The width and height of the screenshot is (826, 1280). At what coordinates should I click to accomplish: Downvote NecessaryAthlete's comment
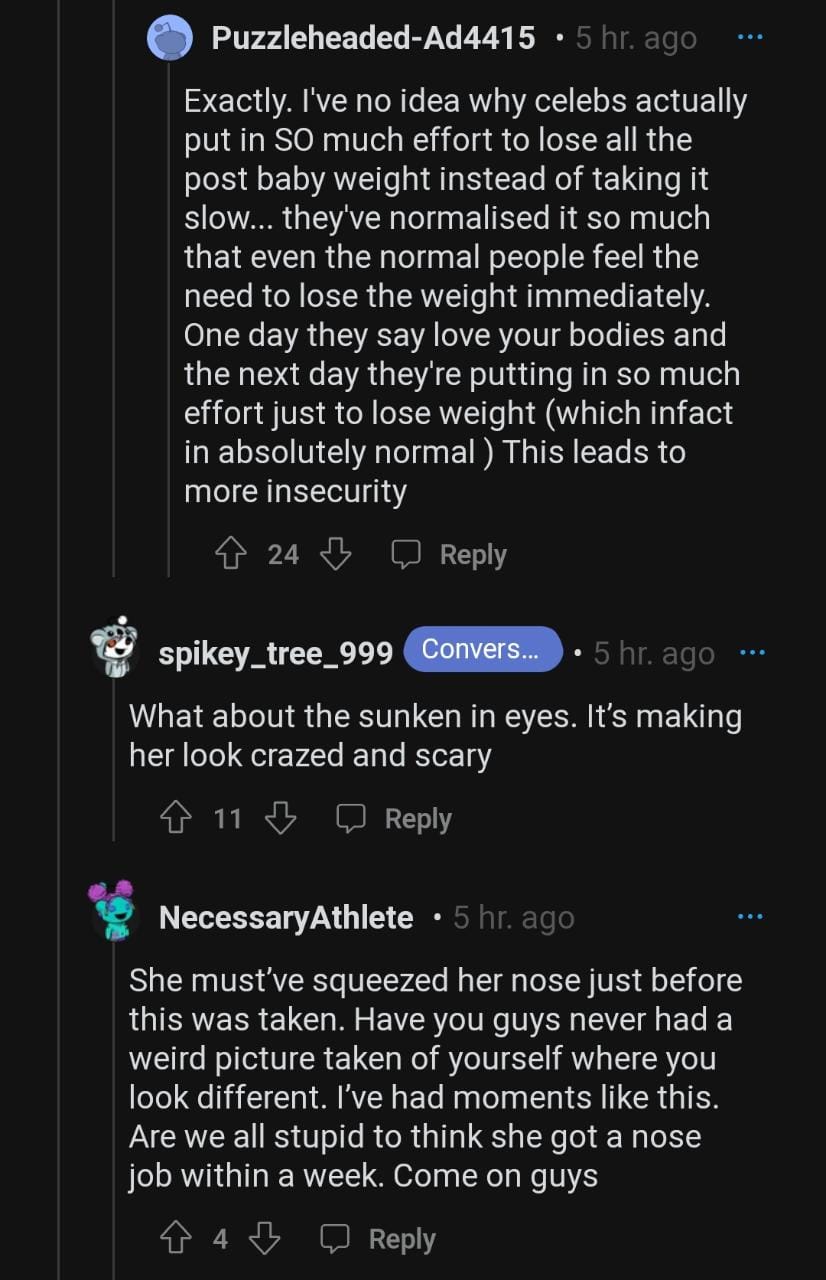pos(264,1239)
